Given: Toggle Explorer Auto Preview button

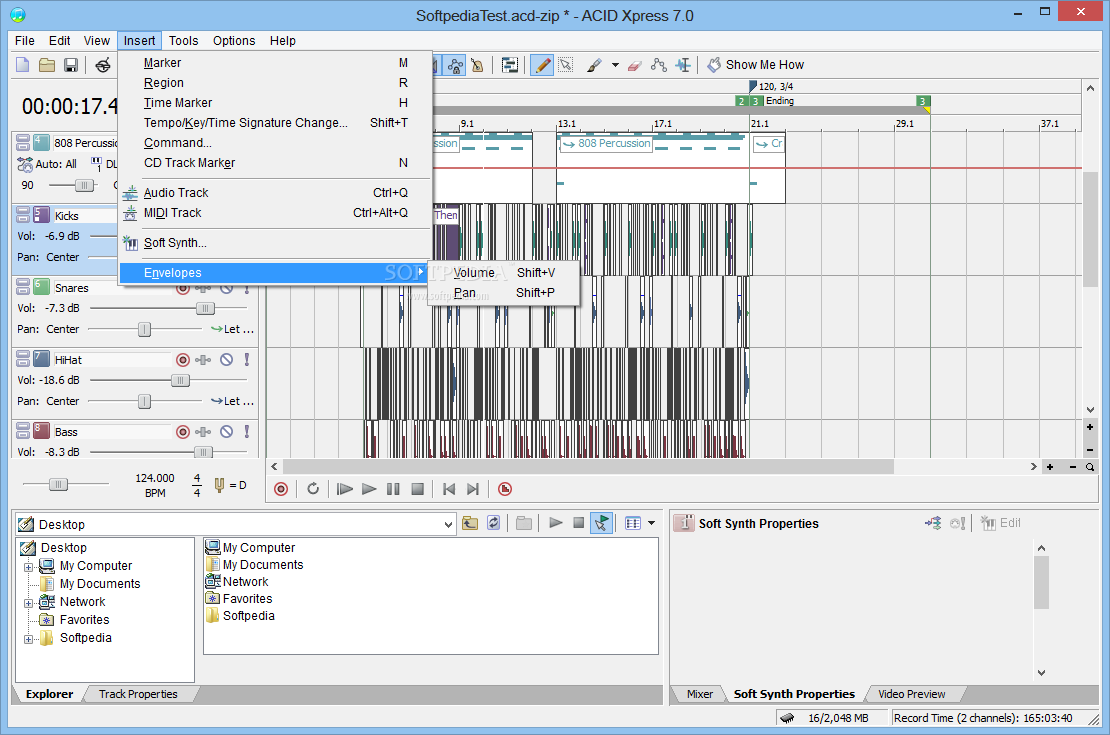Looking at the screenshot, I should [601, 523].
